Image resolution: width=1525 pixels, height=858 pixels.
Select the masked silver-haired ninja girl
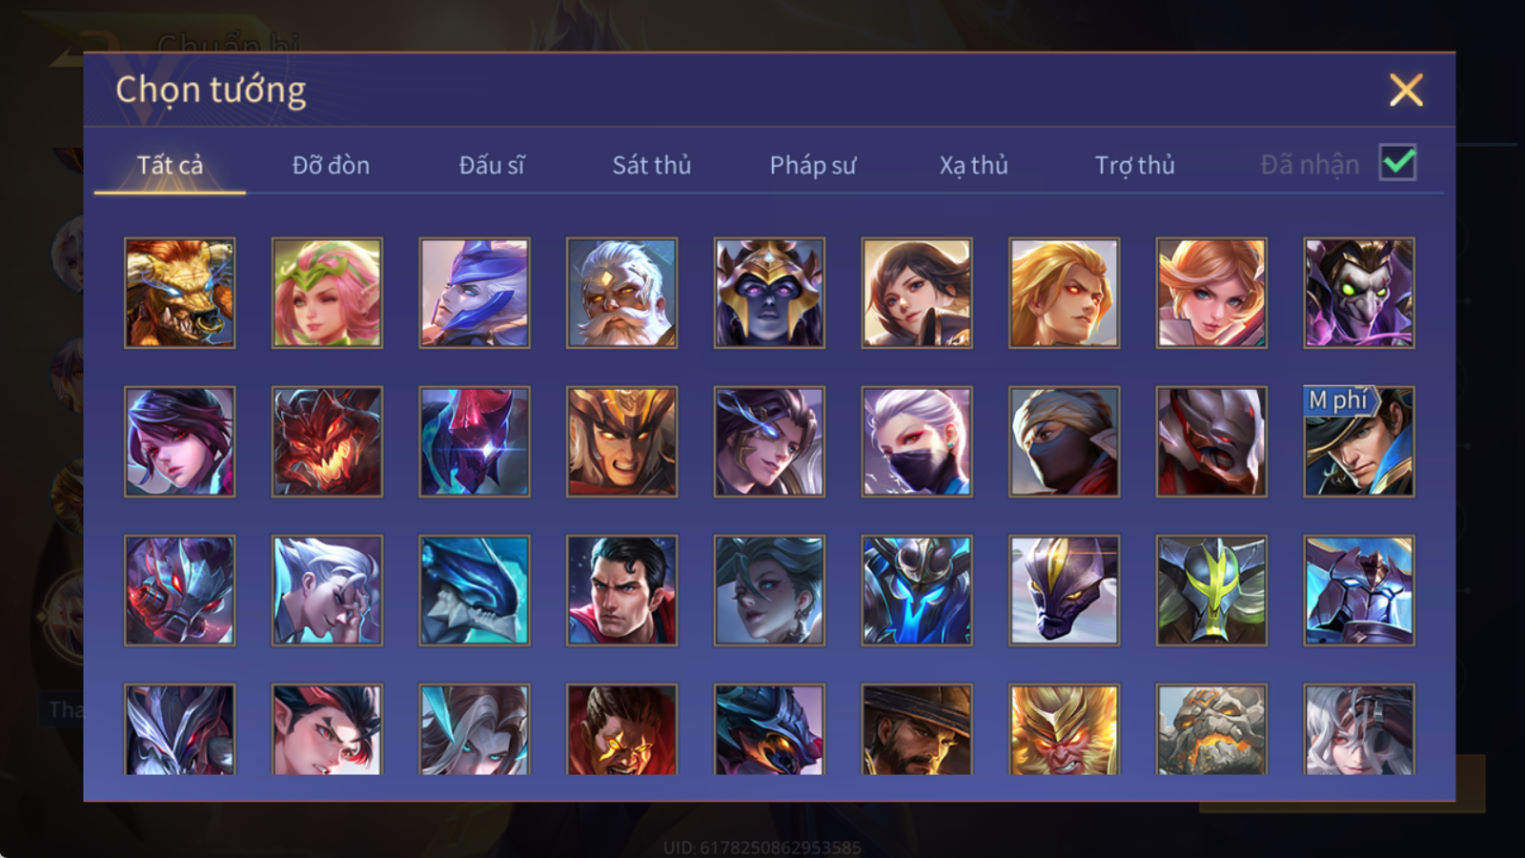pyautogui.click(x=917, y=442)
